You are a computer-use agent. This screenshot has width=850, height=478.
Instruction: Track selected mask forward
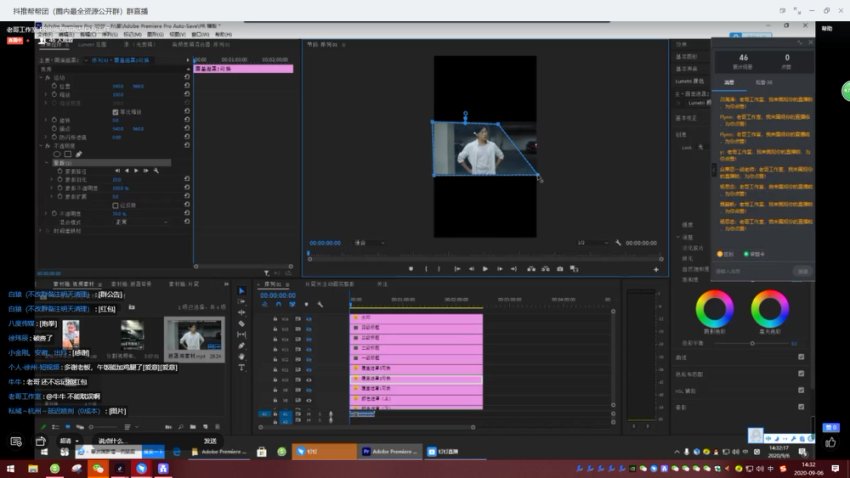136,171
